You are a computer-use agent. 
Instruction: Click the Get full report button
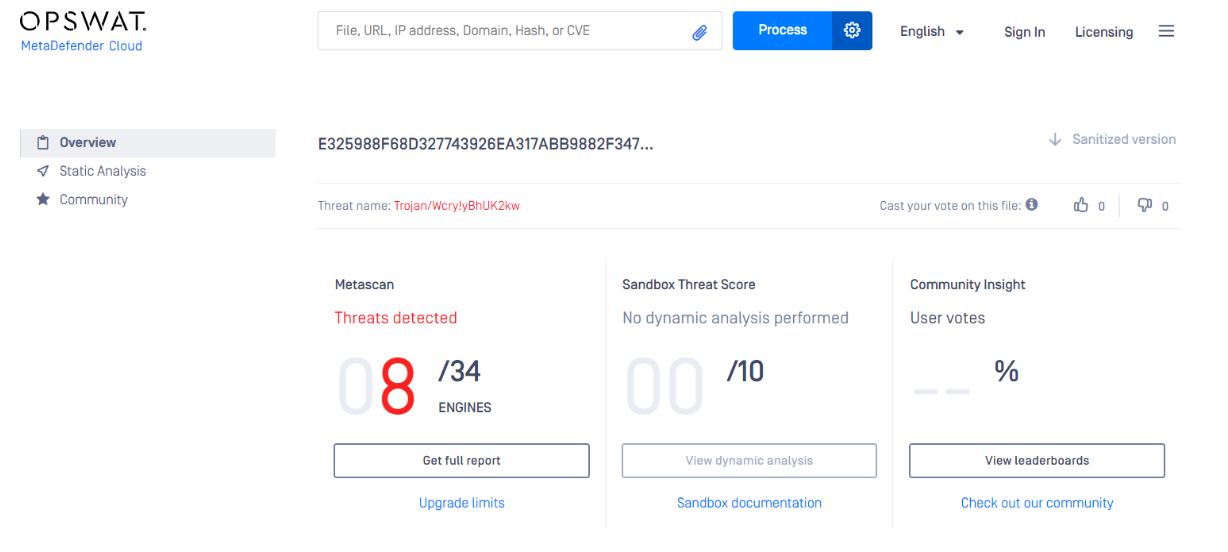[x=461, y=461]
